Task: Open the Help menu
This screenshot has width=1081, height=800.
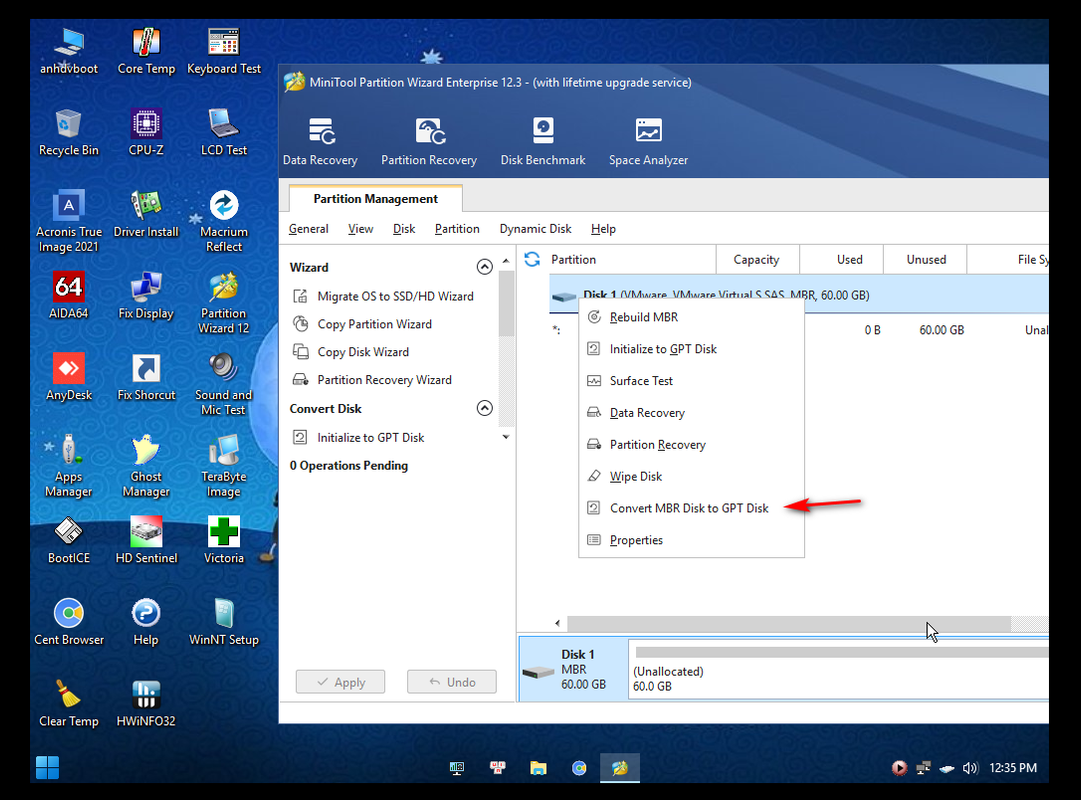Action: click(603, 229)
